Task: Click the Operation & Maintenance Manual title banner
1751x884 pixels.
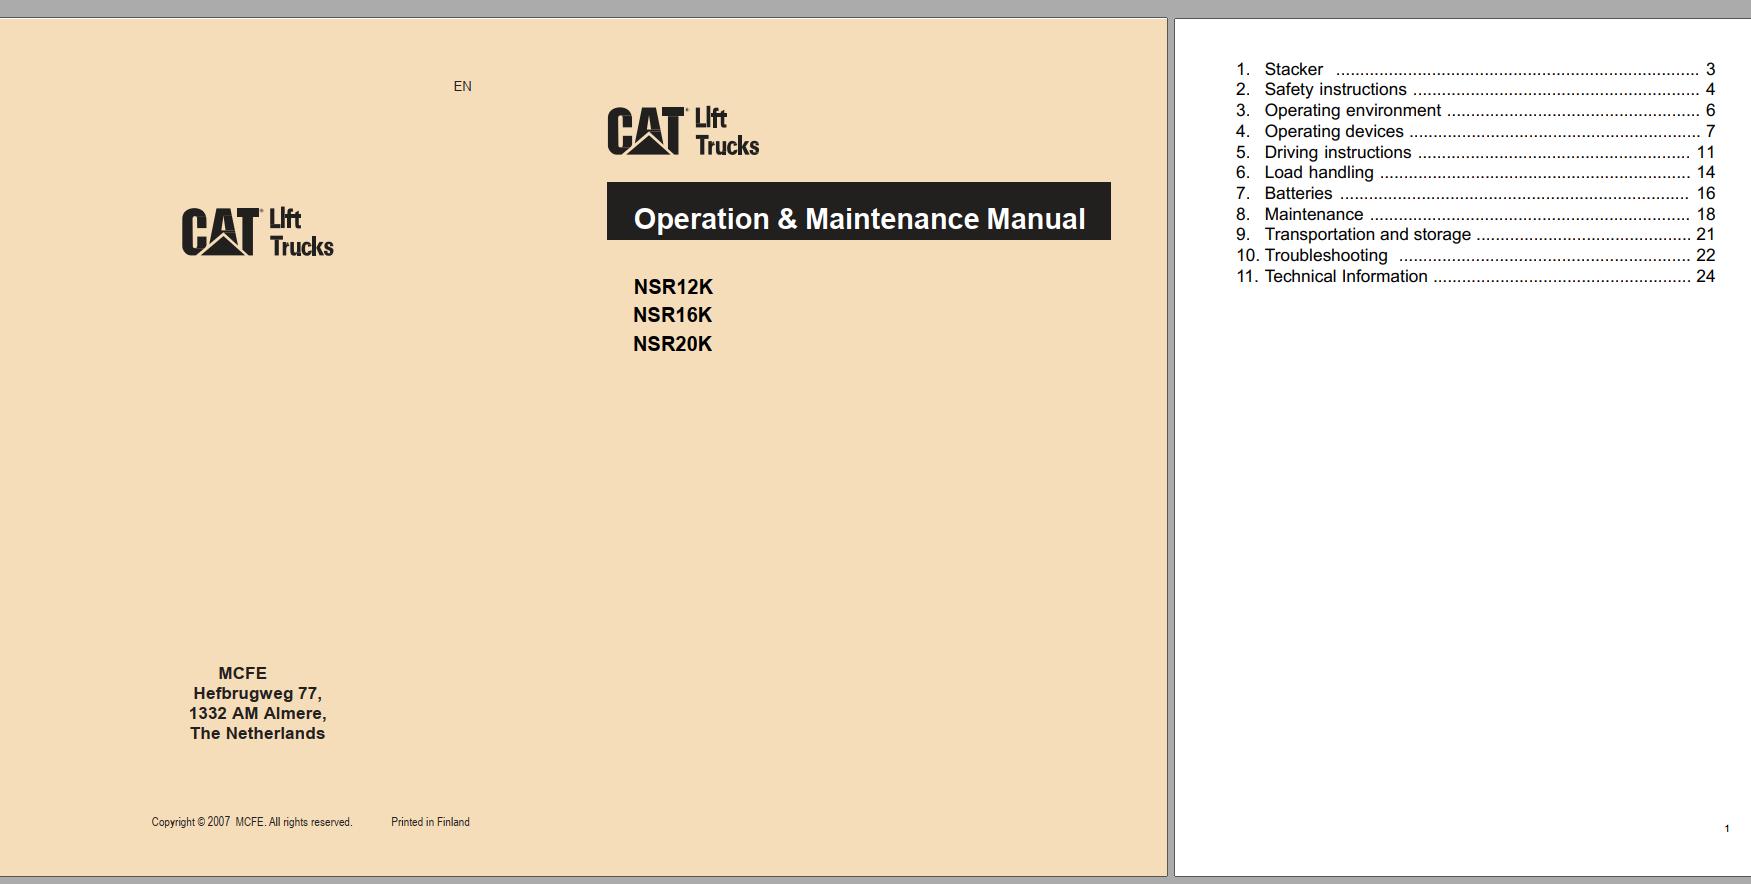Action: [x=859, y=211]
